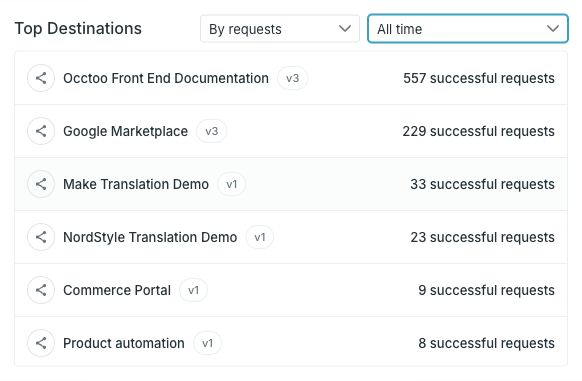Click v3 version badge on Google Marketplace
582x381 pixels.
[x=212, y=131]
